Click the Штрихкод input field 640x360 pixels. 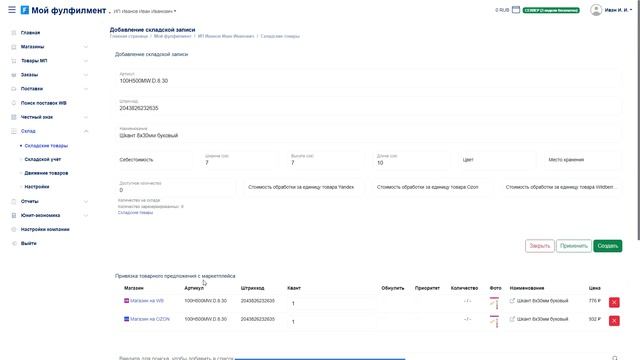pyautogui.click(x=369, y=105)
